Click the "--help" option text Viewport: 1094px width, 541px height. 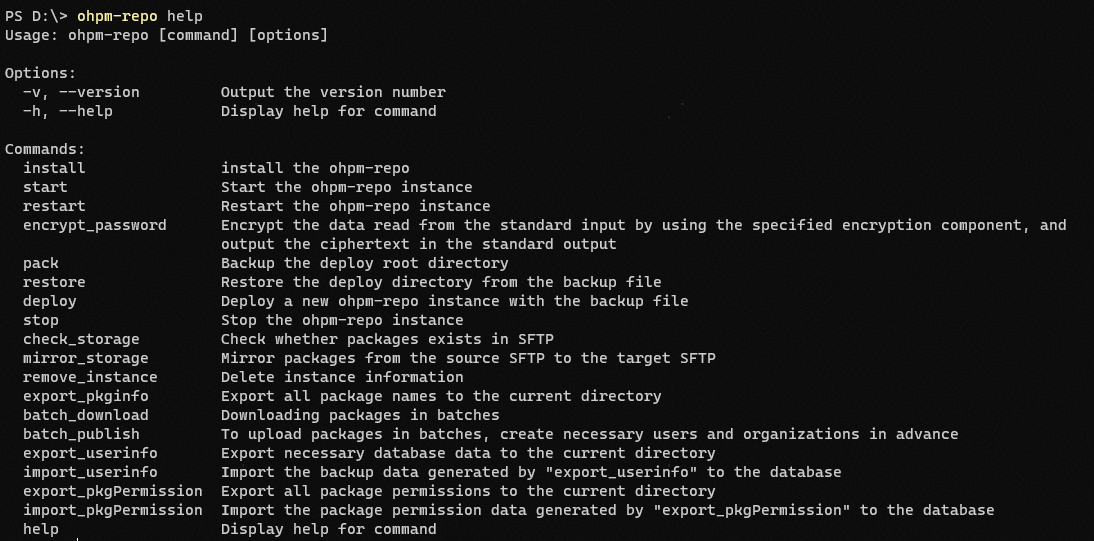click(85, 111)
